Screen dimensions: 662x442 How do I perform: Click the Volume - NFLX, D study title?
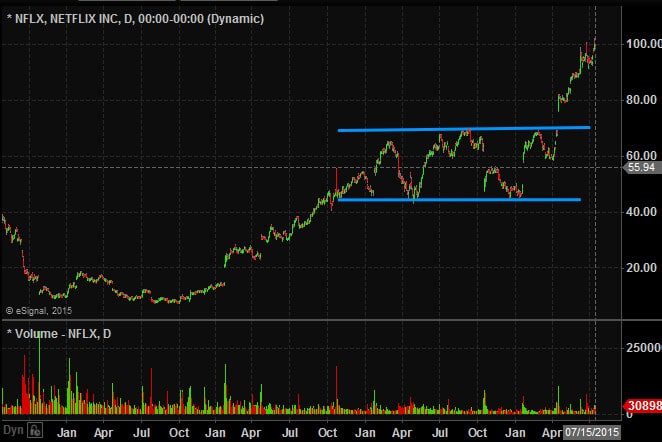(59, 334)
